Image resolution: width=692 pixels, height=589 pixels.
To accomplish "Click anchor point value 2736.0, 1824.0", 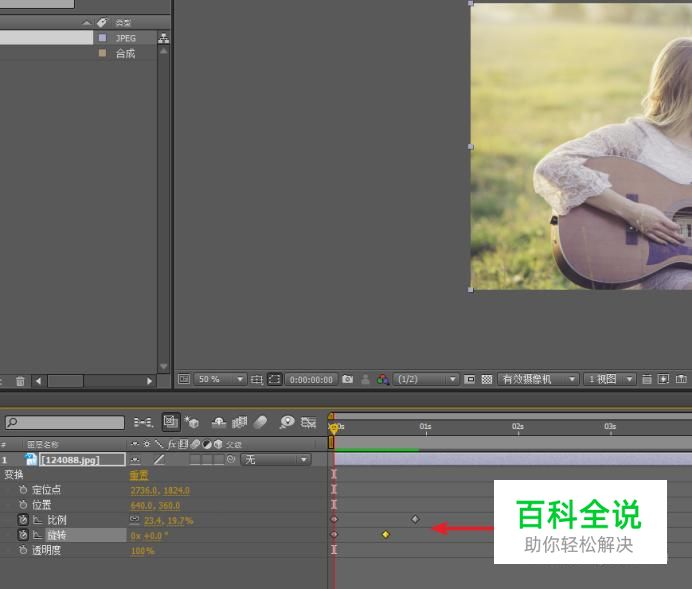I will (x=160, y=491).
